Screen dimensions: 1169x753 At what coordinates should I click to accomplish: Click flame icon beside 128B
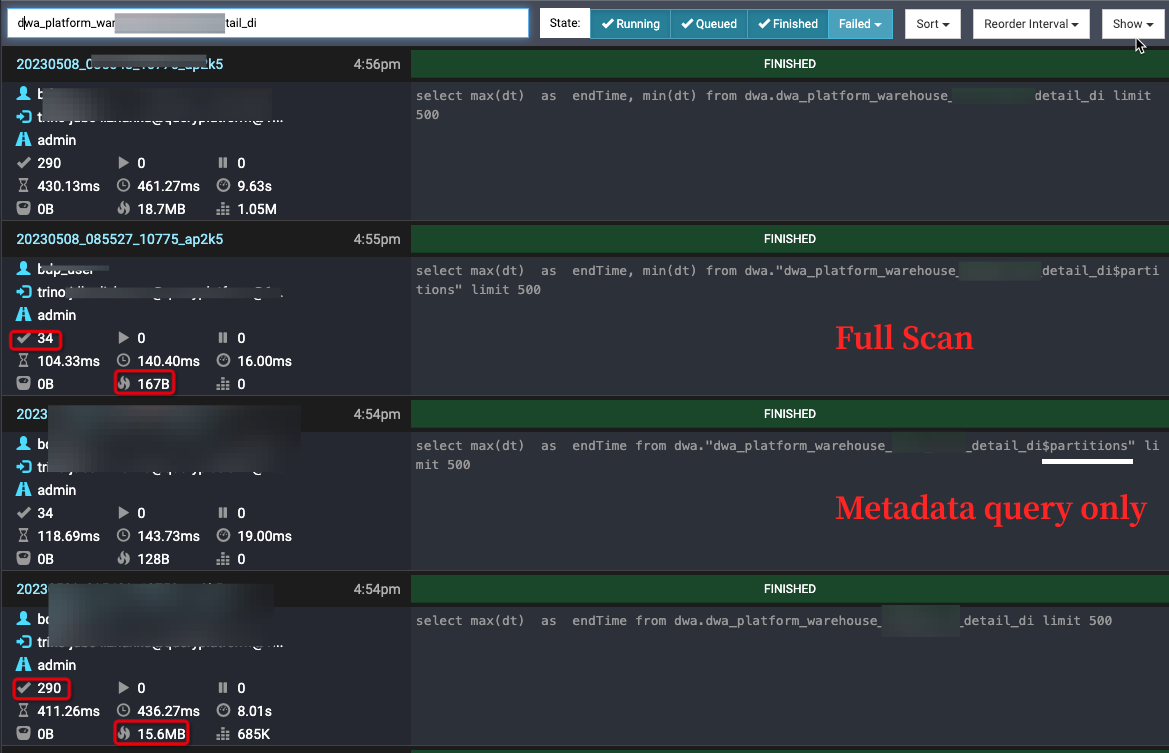coord(124,558)
